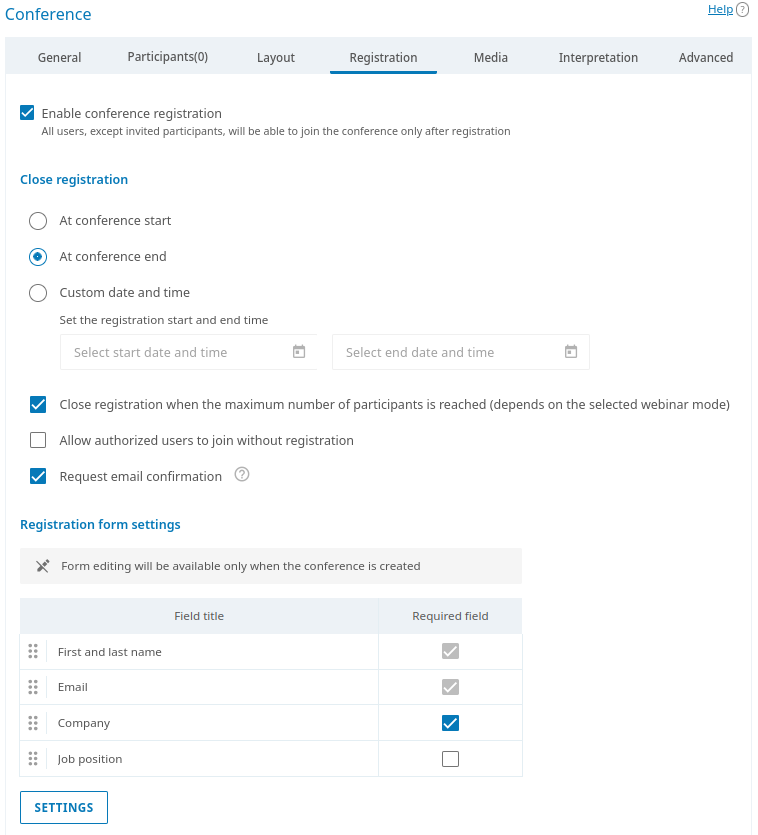Switch to the Media tab

pos(490,57)
